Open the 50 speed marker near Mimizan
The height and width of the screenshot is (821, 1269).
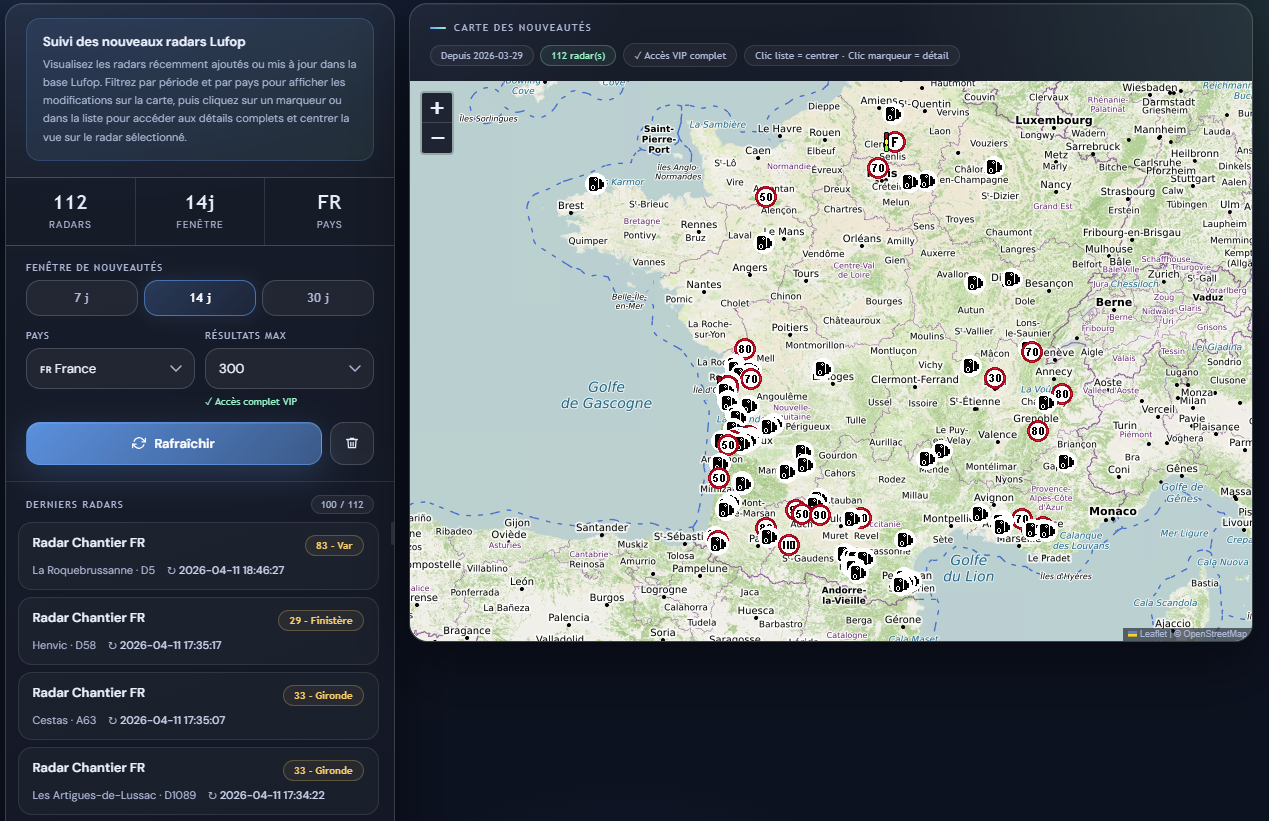[x=718, y=478]
